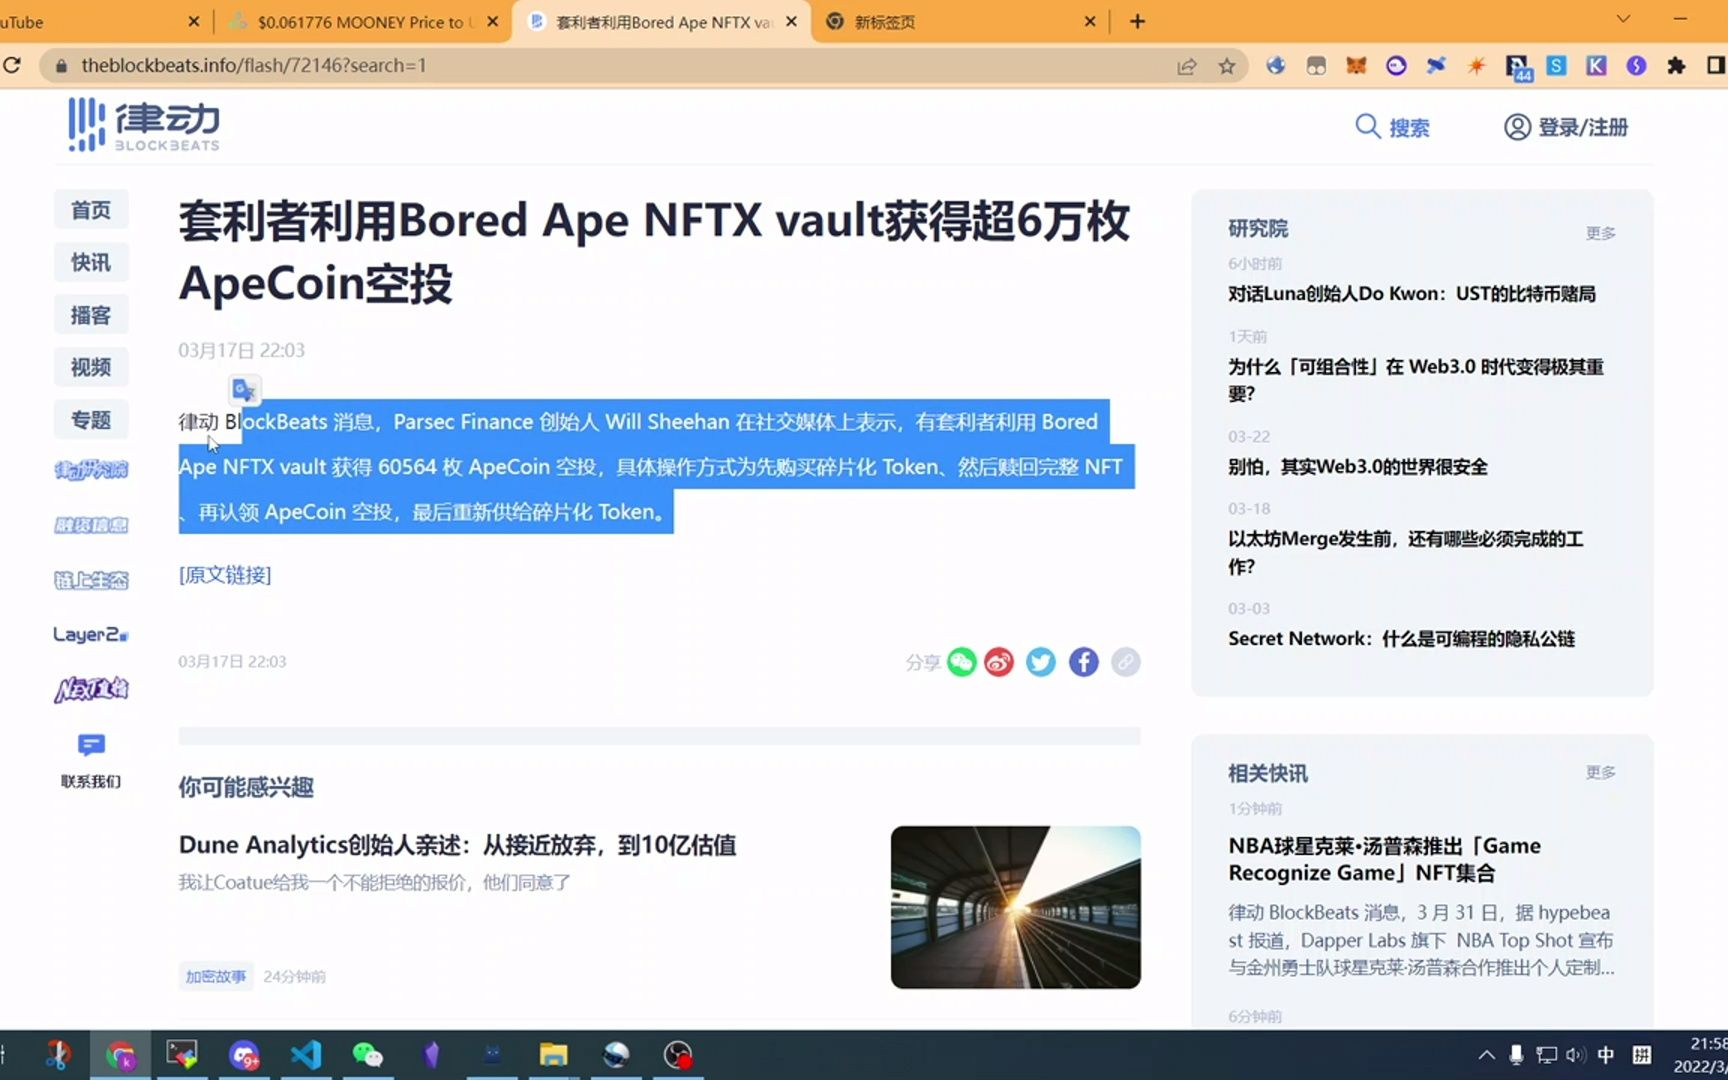Share article on Twitter
The image size is (1728, 1080).
[1041, 662]
